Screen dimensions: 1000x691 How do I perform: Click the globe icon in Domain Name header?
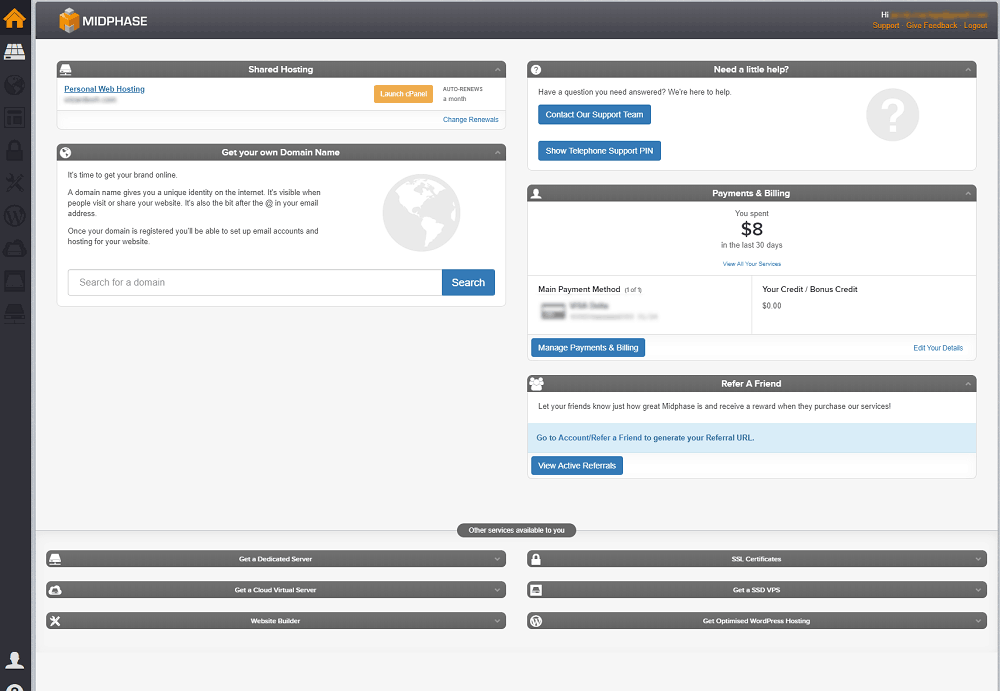pyautogui.click(x=66, y=152)
